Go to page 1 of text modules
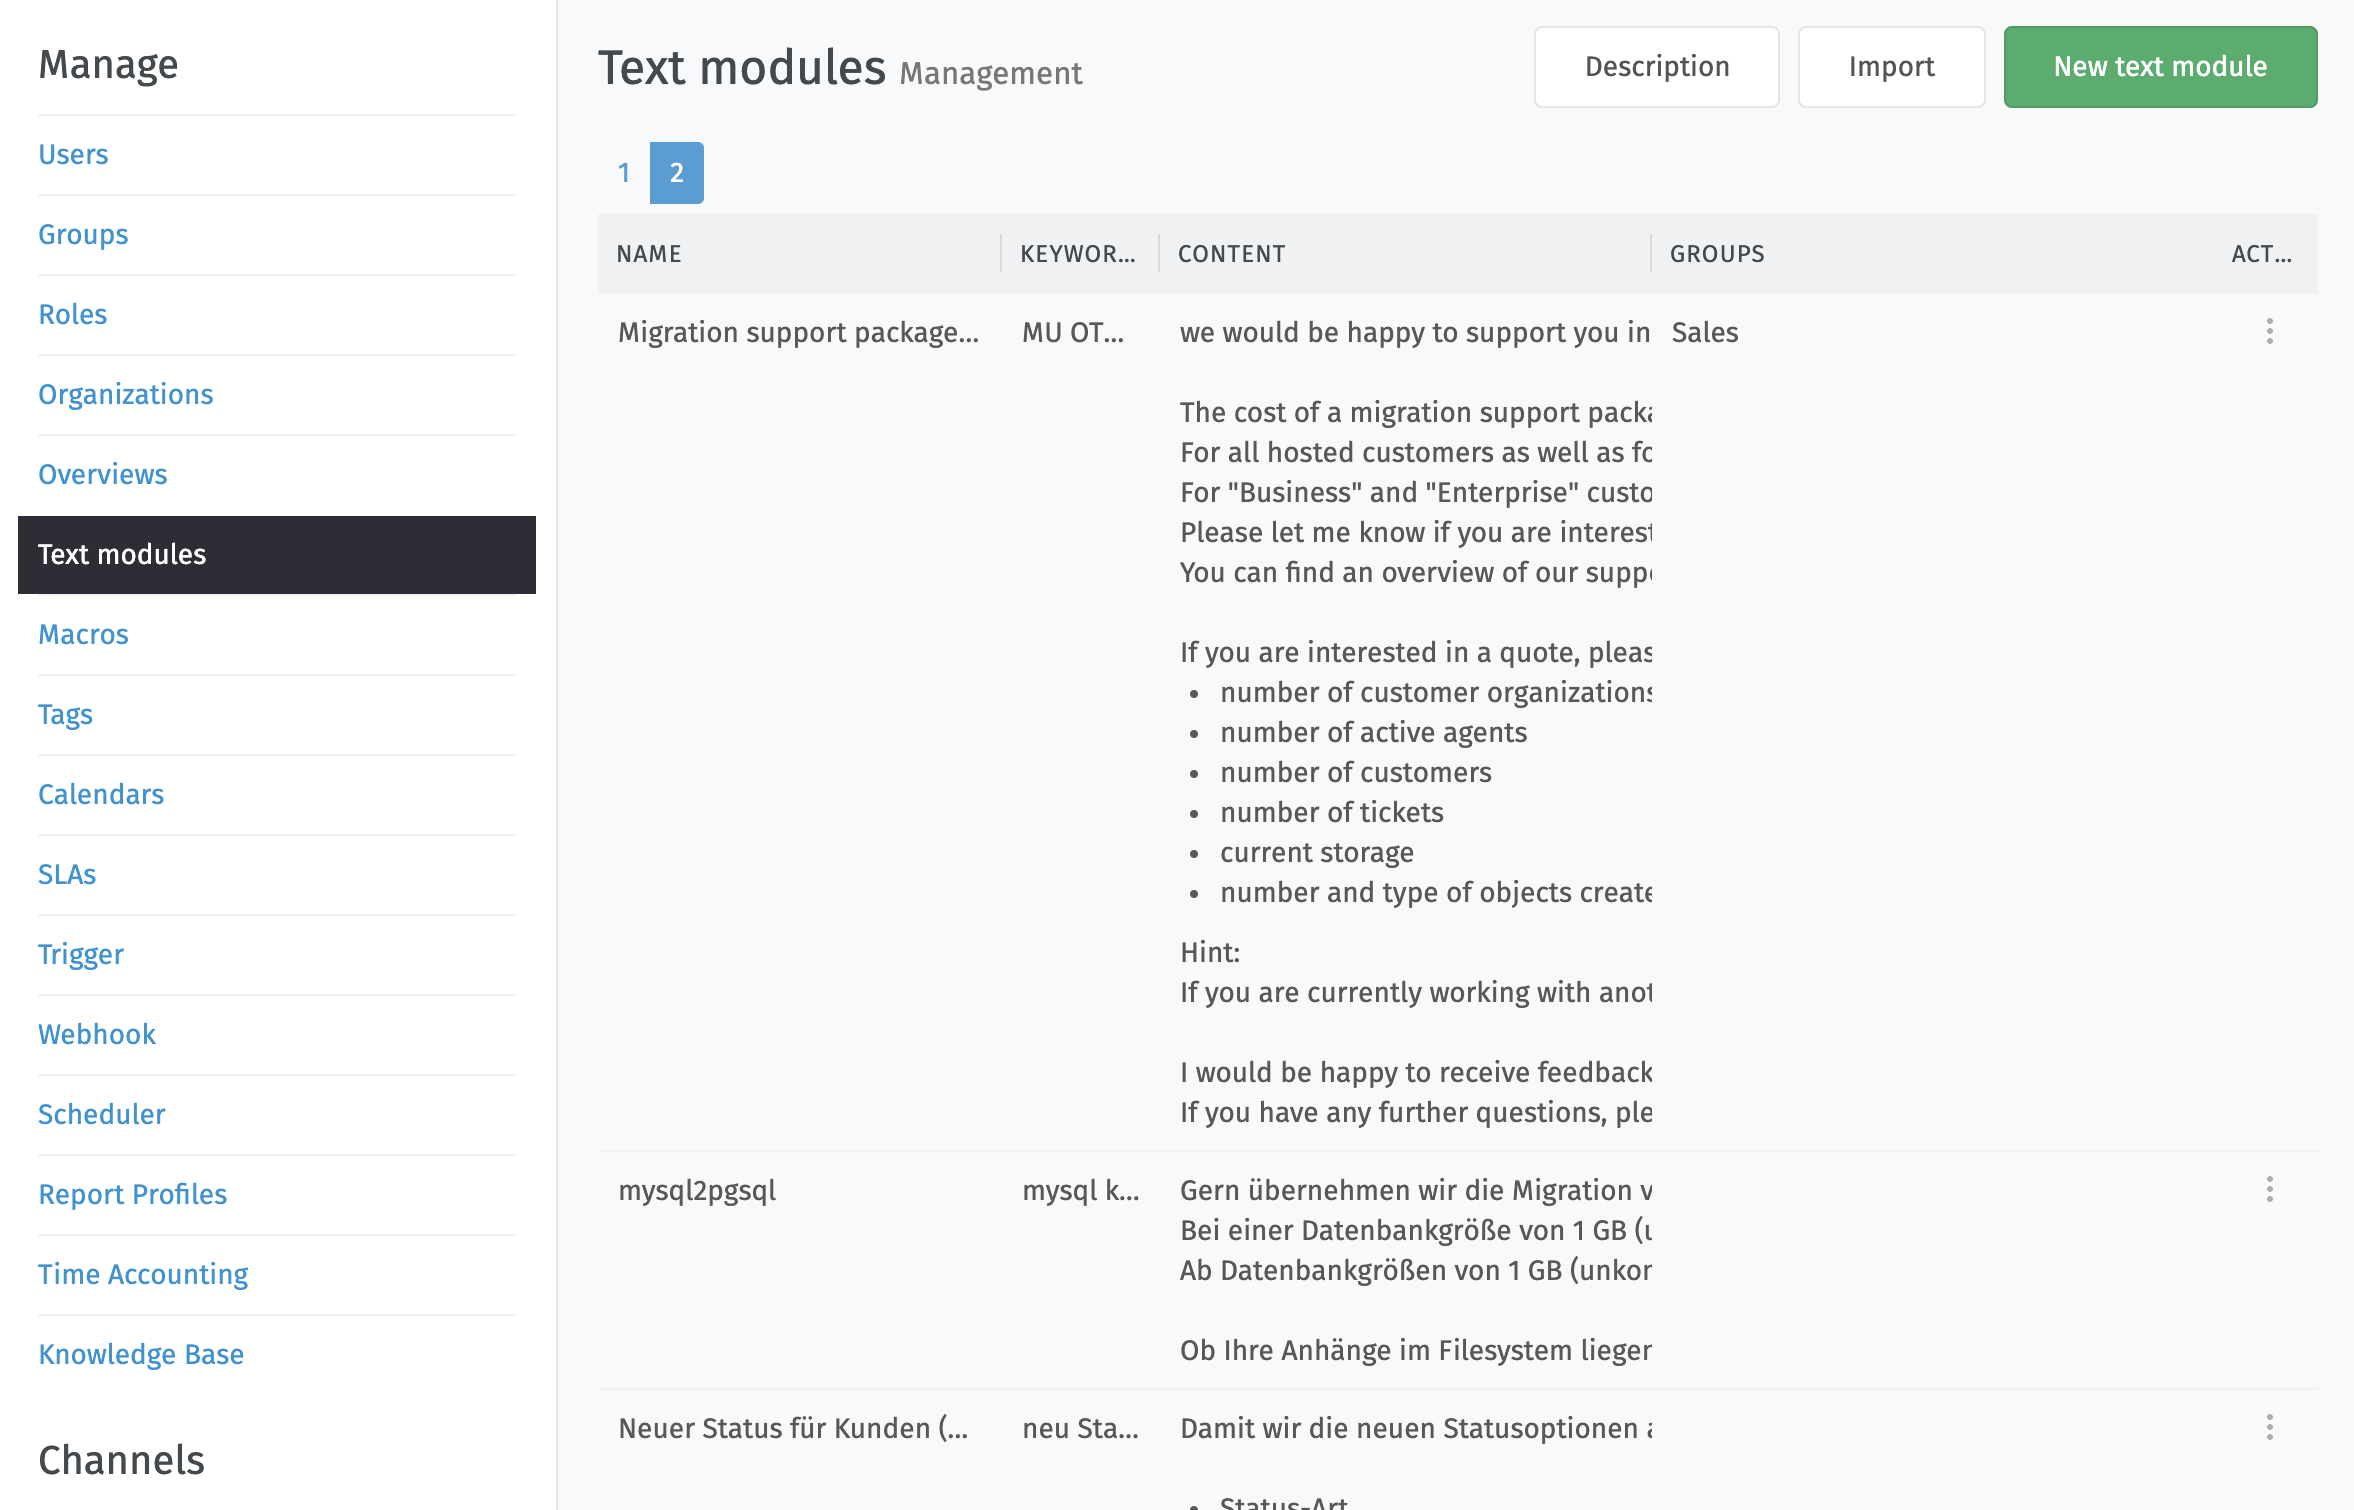This screenshot has height=1510, width=2354. coord(623,172)
